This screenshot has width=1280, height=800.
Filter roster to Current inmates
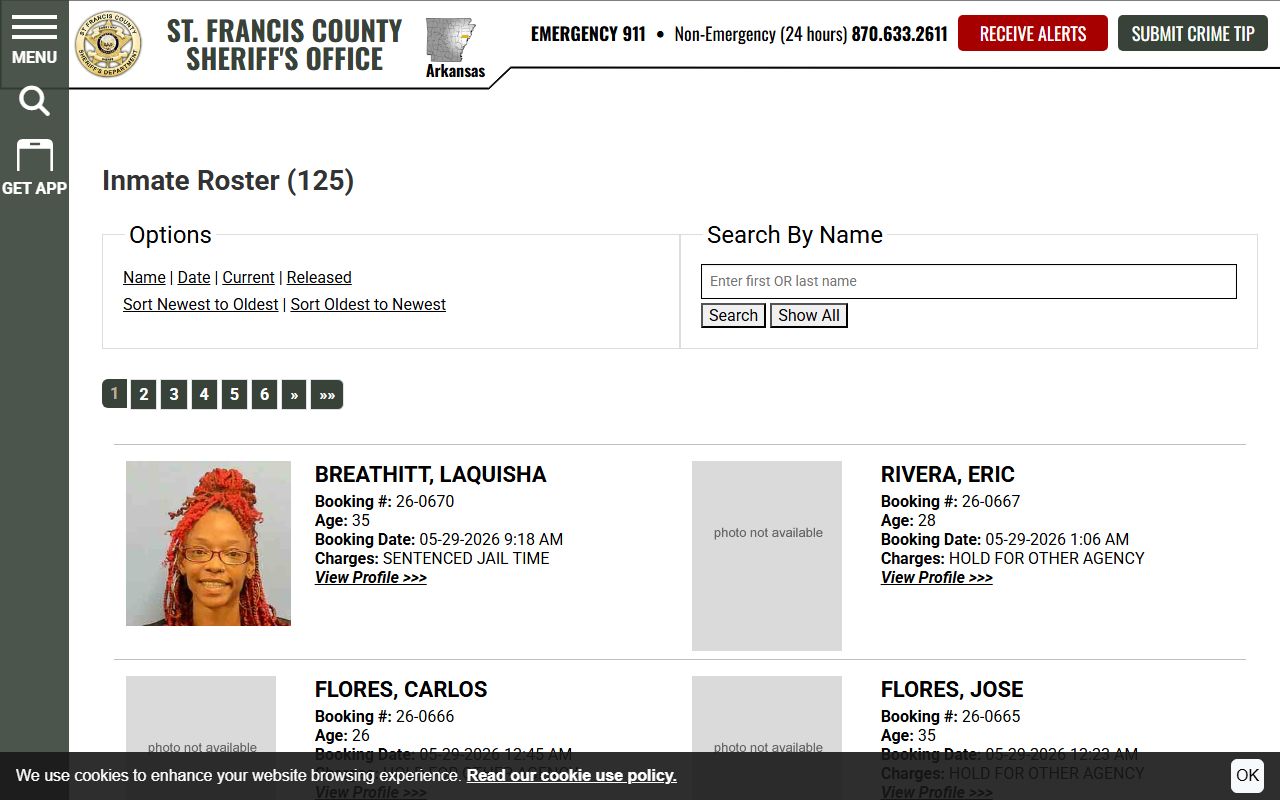[x=248, y=277]
